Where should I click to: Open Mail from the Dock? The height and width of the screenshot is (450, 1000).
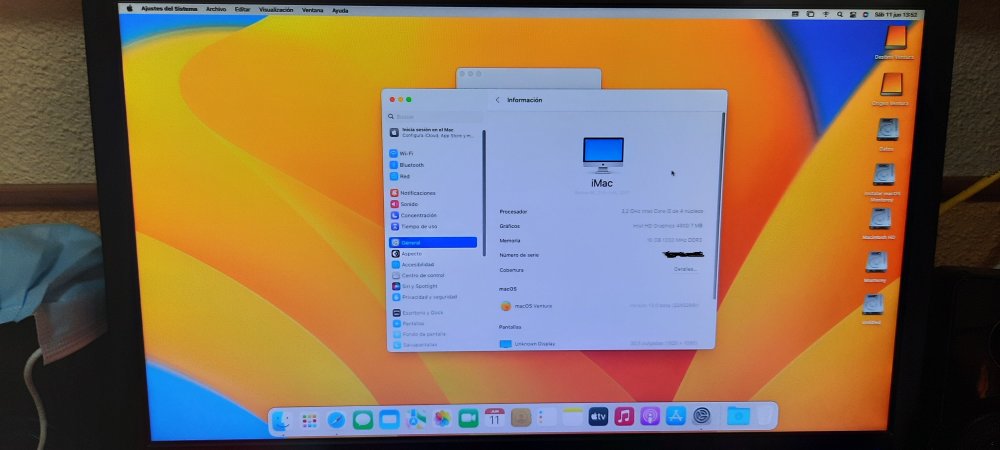point(389,419)
